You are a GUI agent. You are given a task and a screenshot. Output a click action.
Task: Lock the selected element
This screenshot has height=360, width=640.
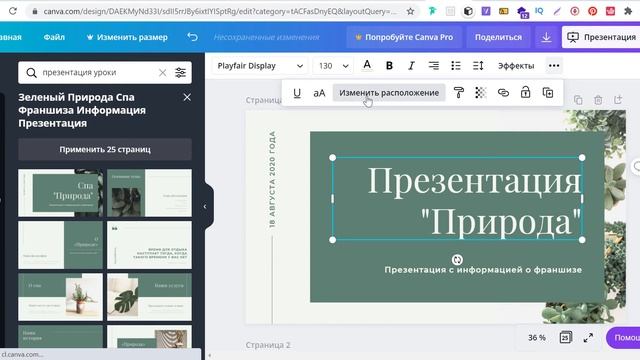pyautogui.click(x=525, y=92)
